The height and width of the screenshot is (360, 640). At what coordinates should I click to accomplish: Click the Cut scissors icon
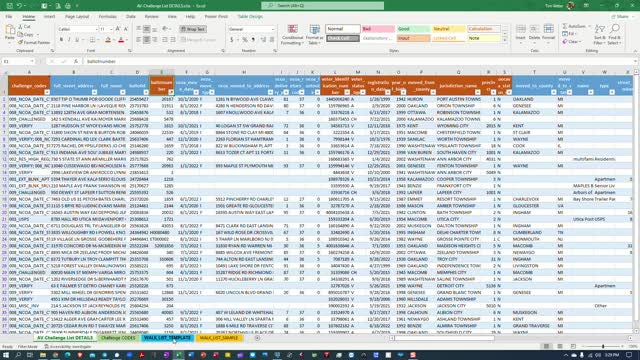20,27
